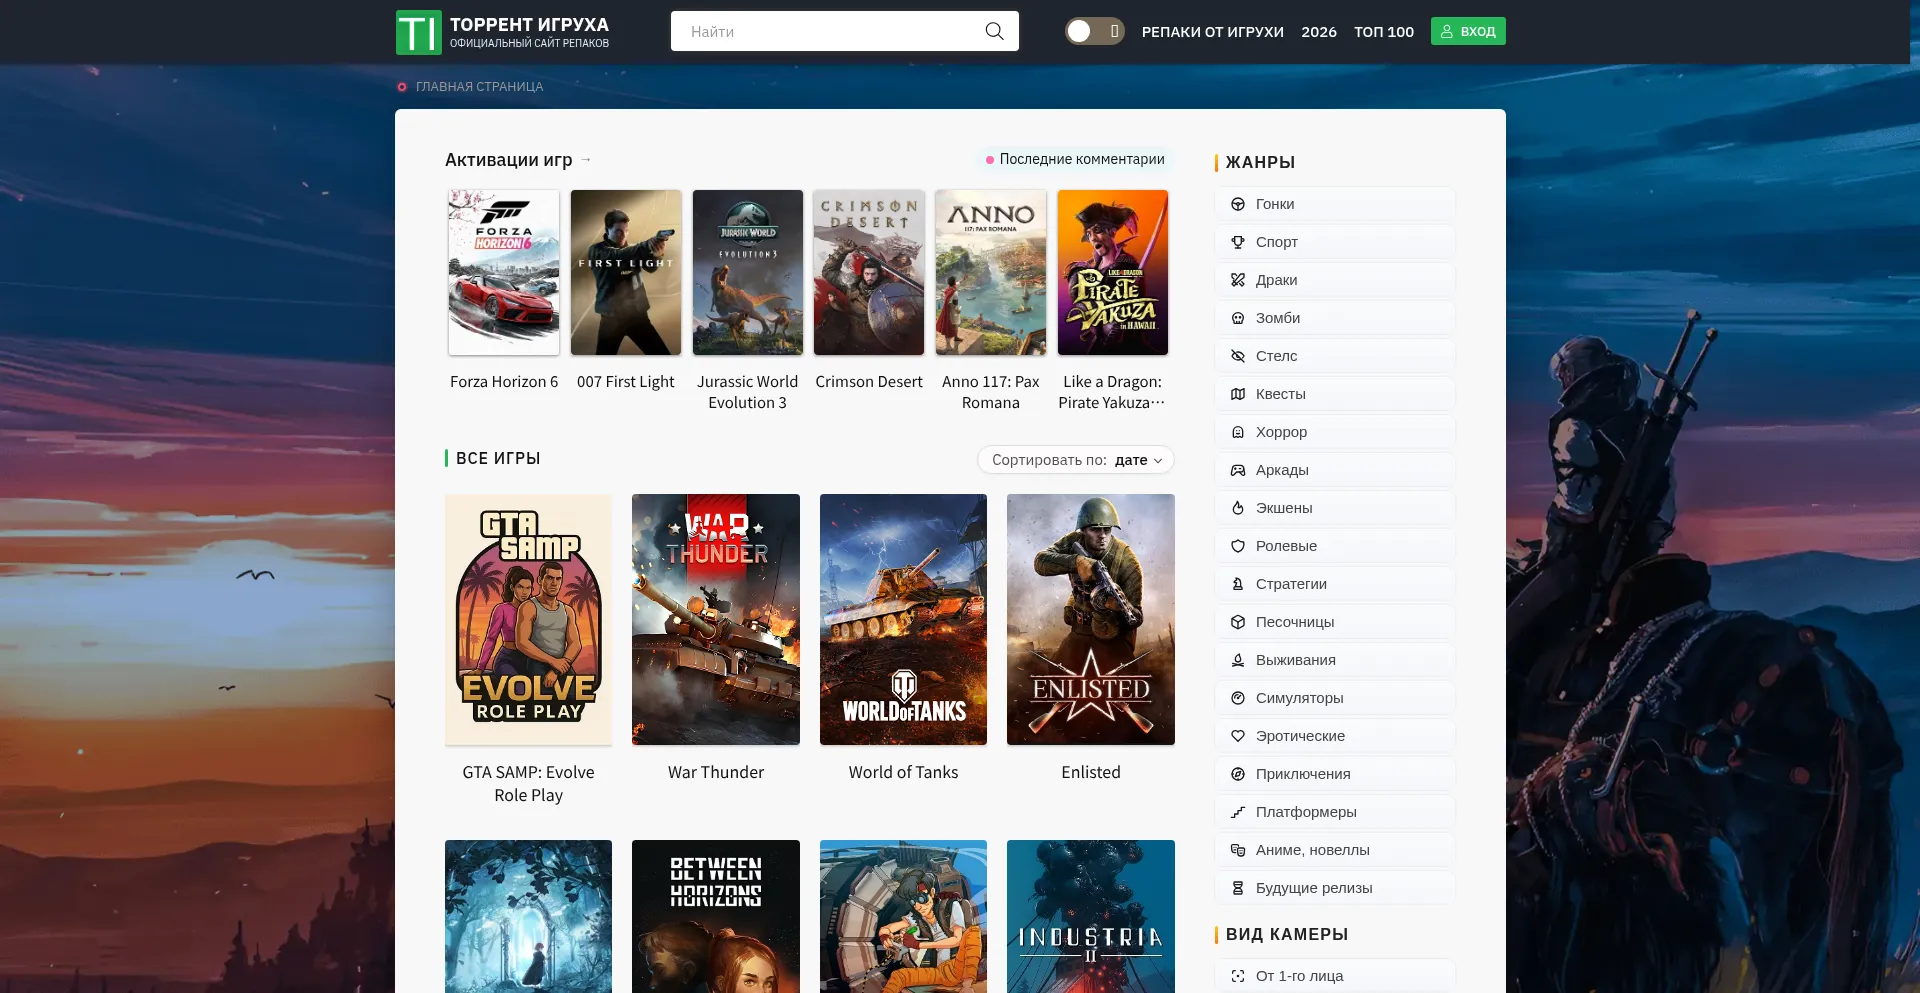The image size is (1920, 993).
Task: Click the Эротические heart icon
Action: click(x=1238, y=736)
